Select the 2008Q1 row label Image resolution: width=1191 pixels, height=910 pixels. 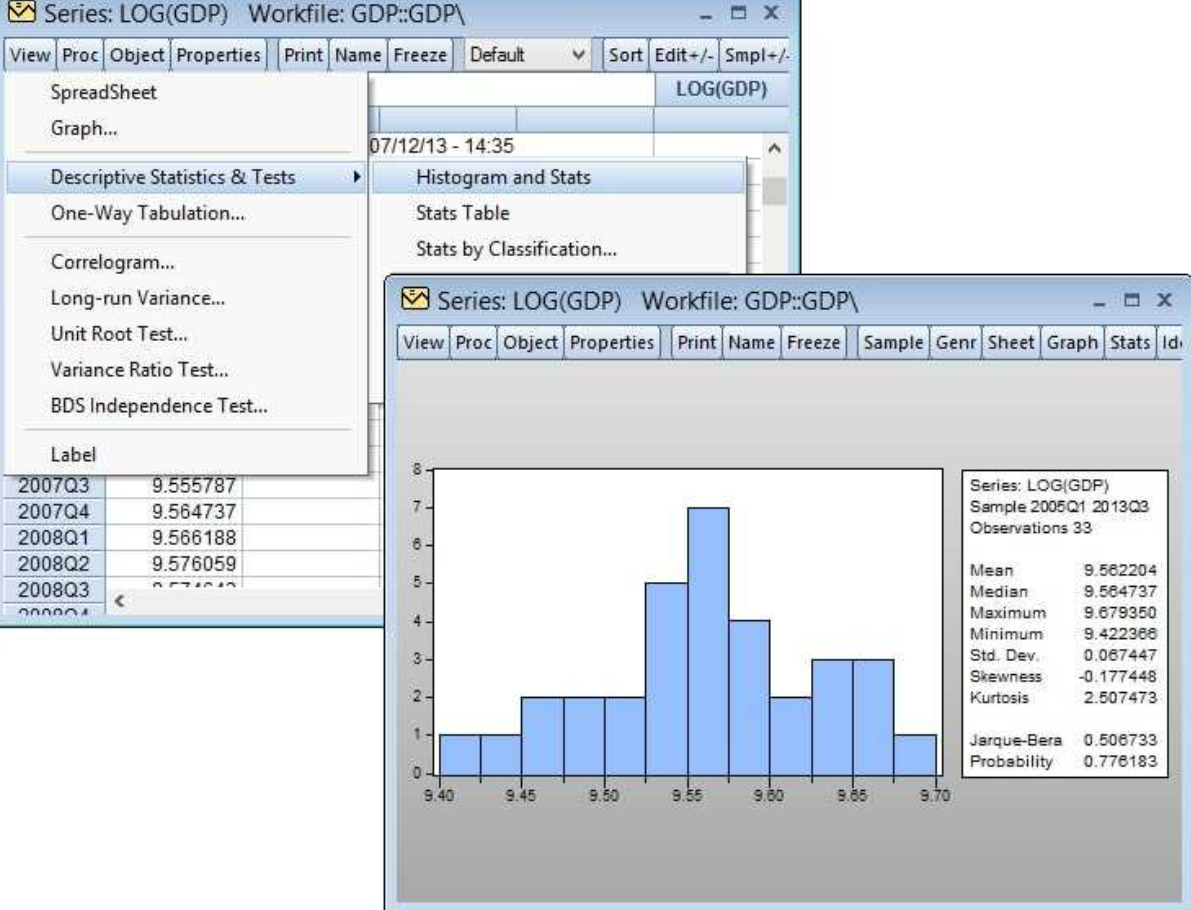point(53,539)
